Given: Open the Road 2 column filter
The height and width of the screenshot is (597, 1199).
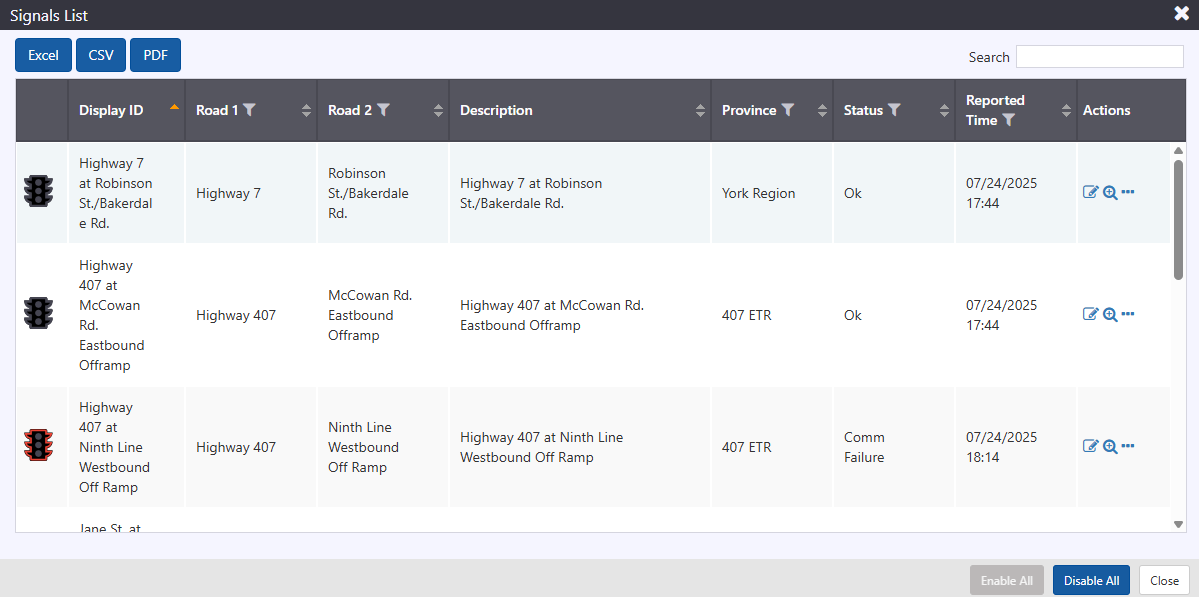Looking at the screenshot, I should pos(383,110).
